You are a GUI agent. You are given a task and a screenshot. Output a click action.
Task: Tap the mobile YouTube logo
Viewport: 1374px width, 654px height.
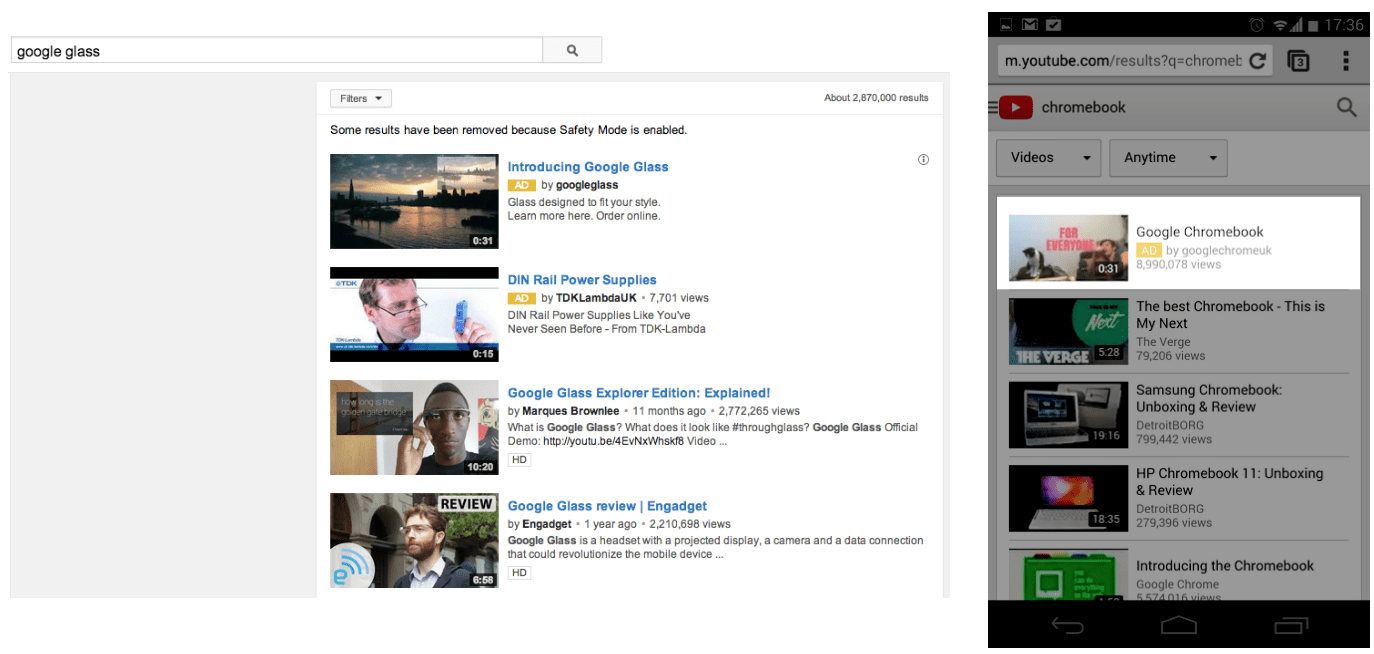coord(1015,107)
